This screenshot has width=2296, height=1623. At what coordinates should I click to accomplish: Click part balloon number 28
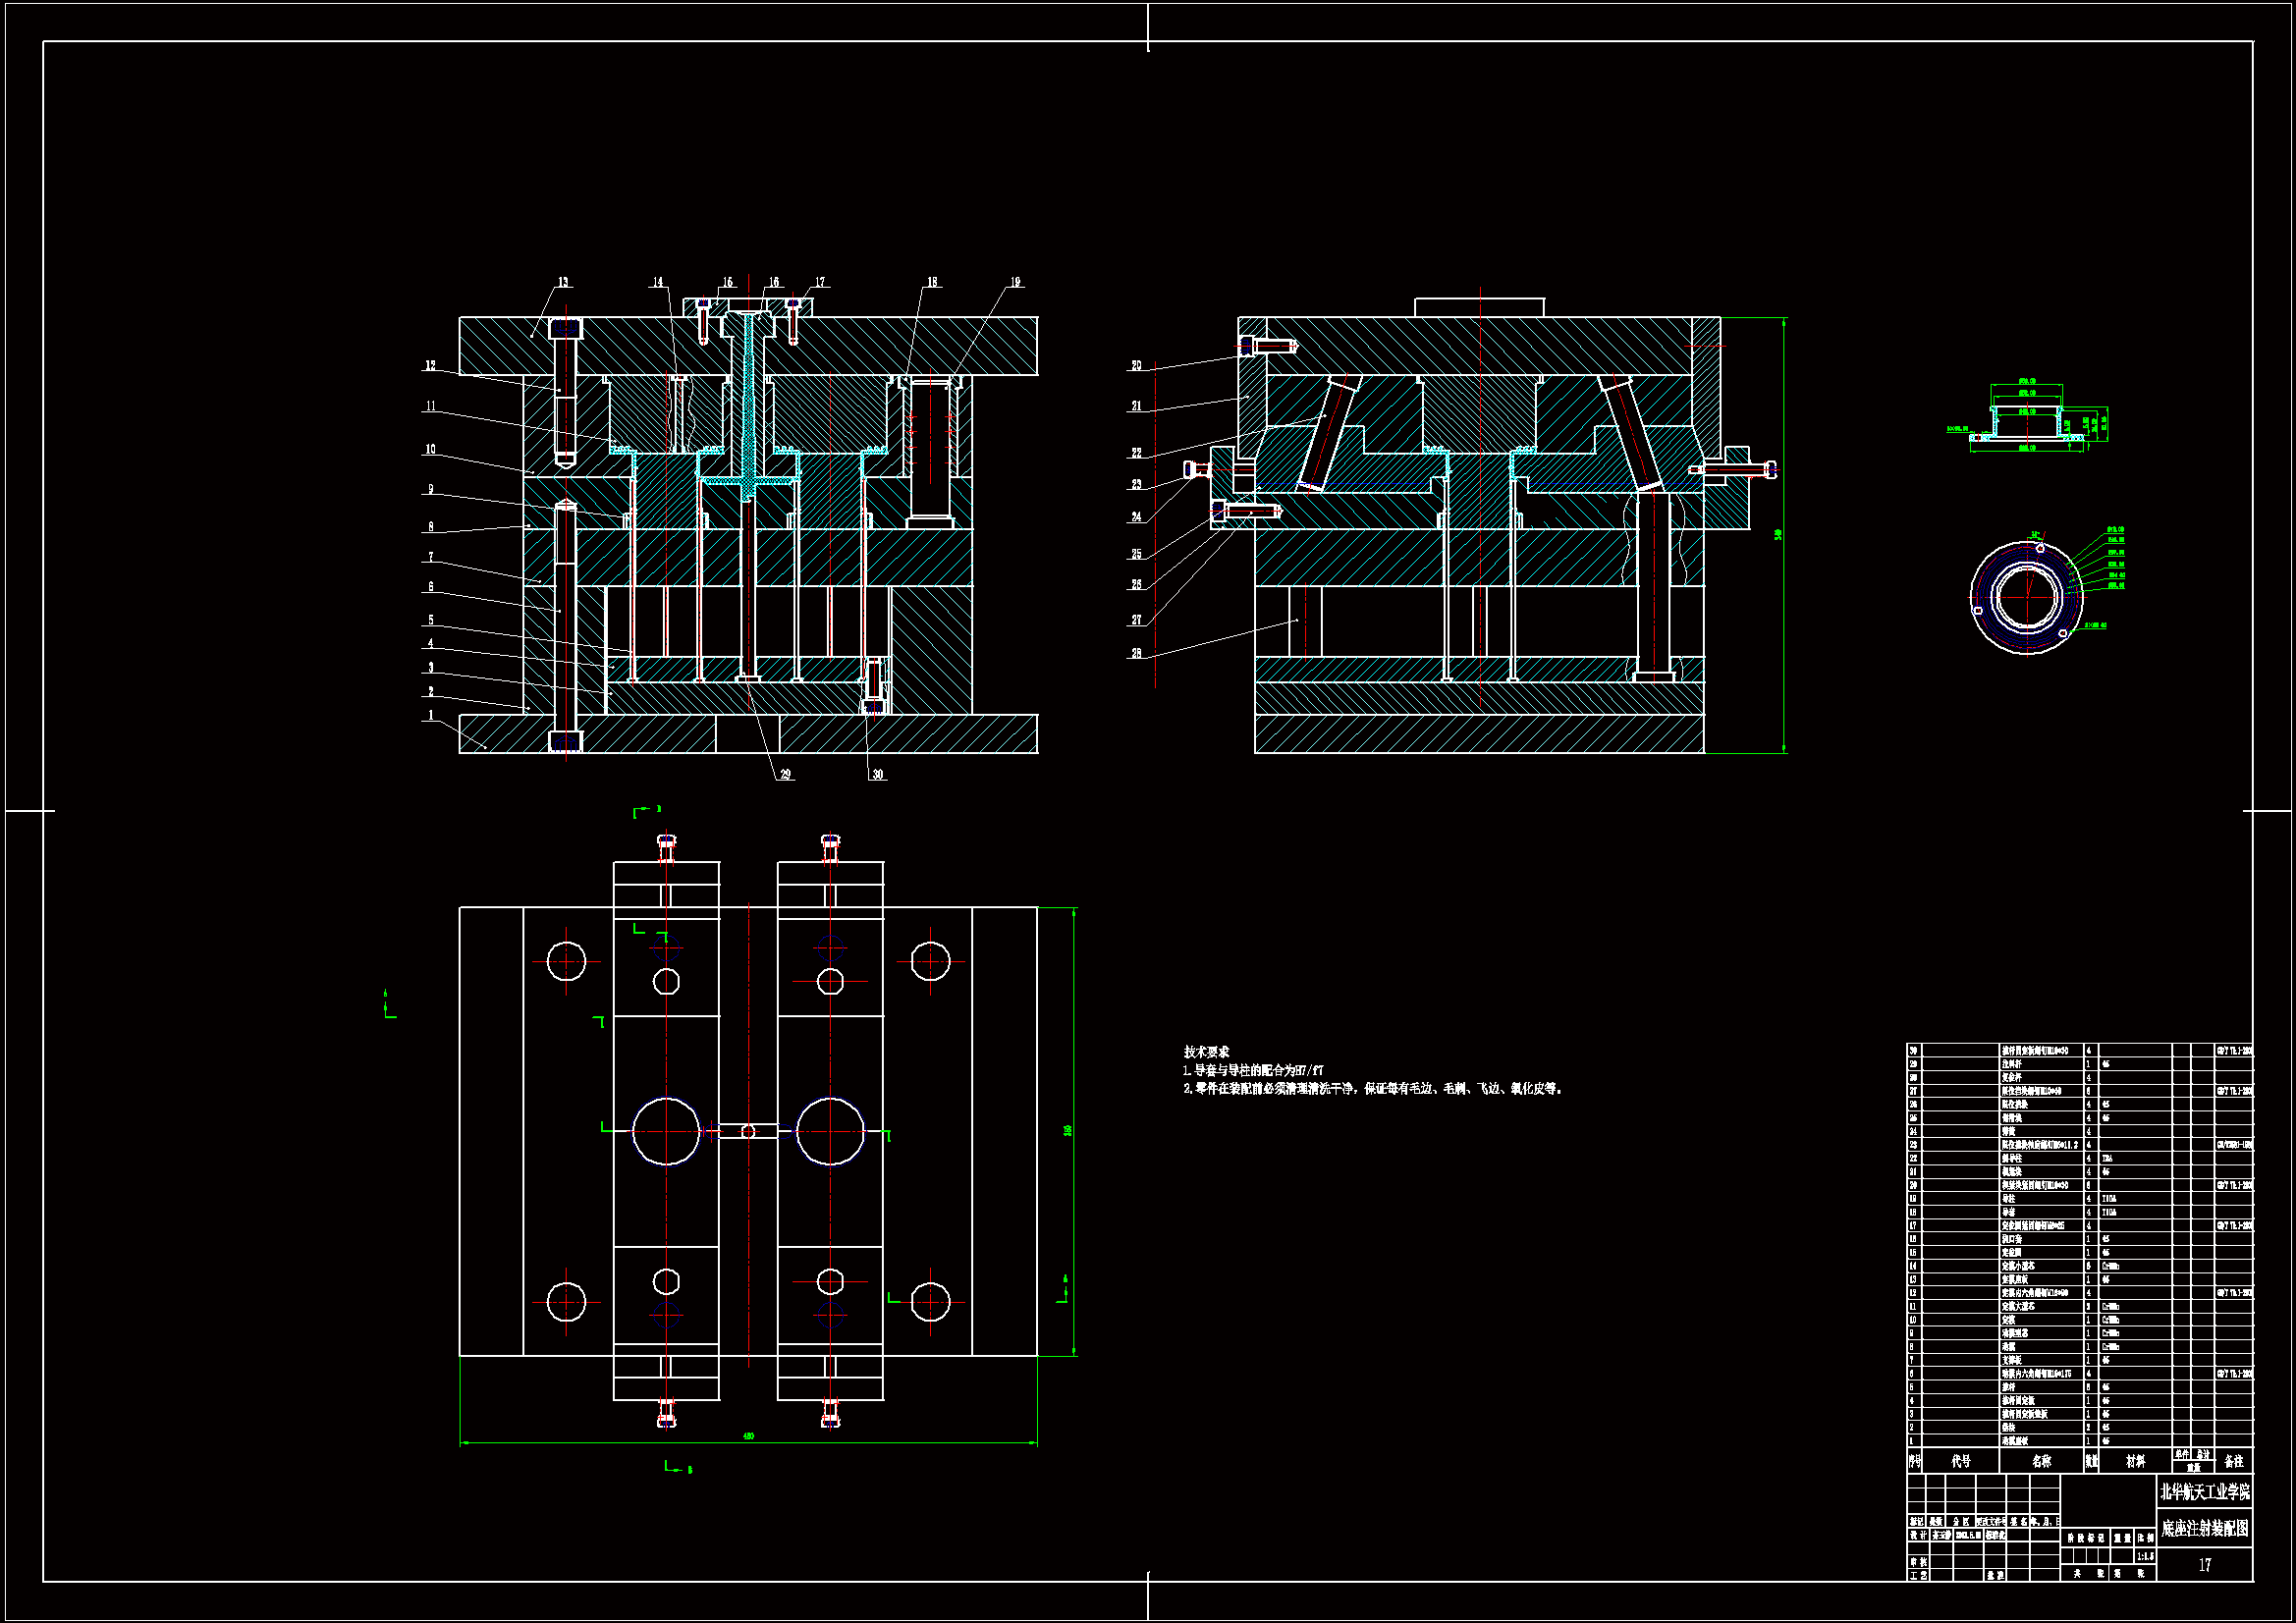point(1136,653)
